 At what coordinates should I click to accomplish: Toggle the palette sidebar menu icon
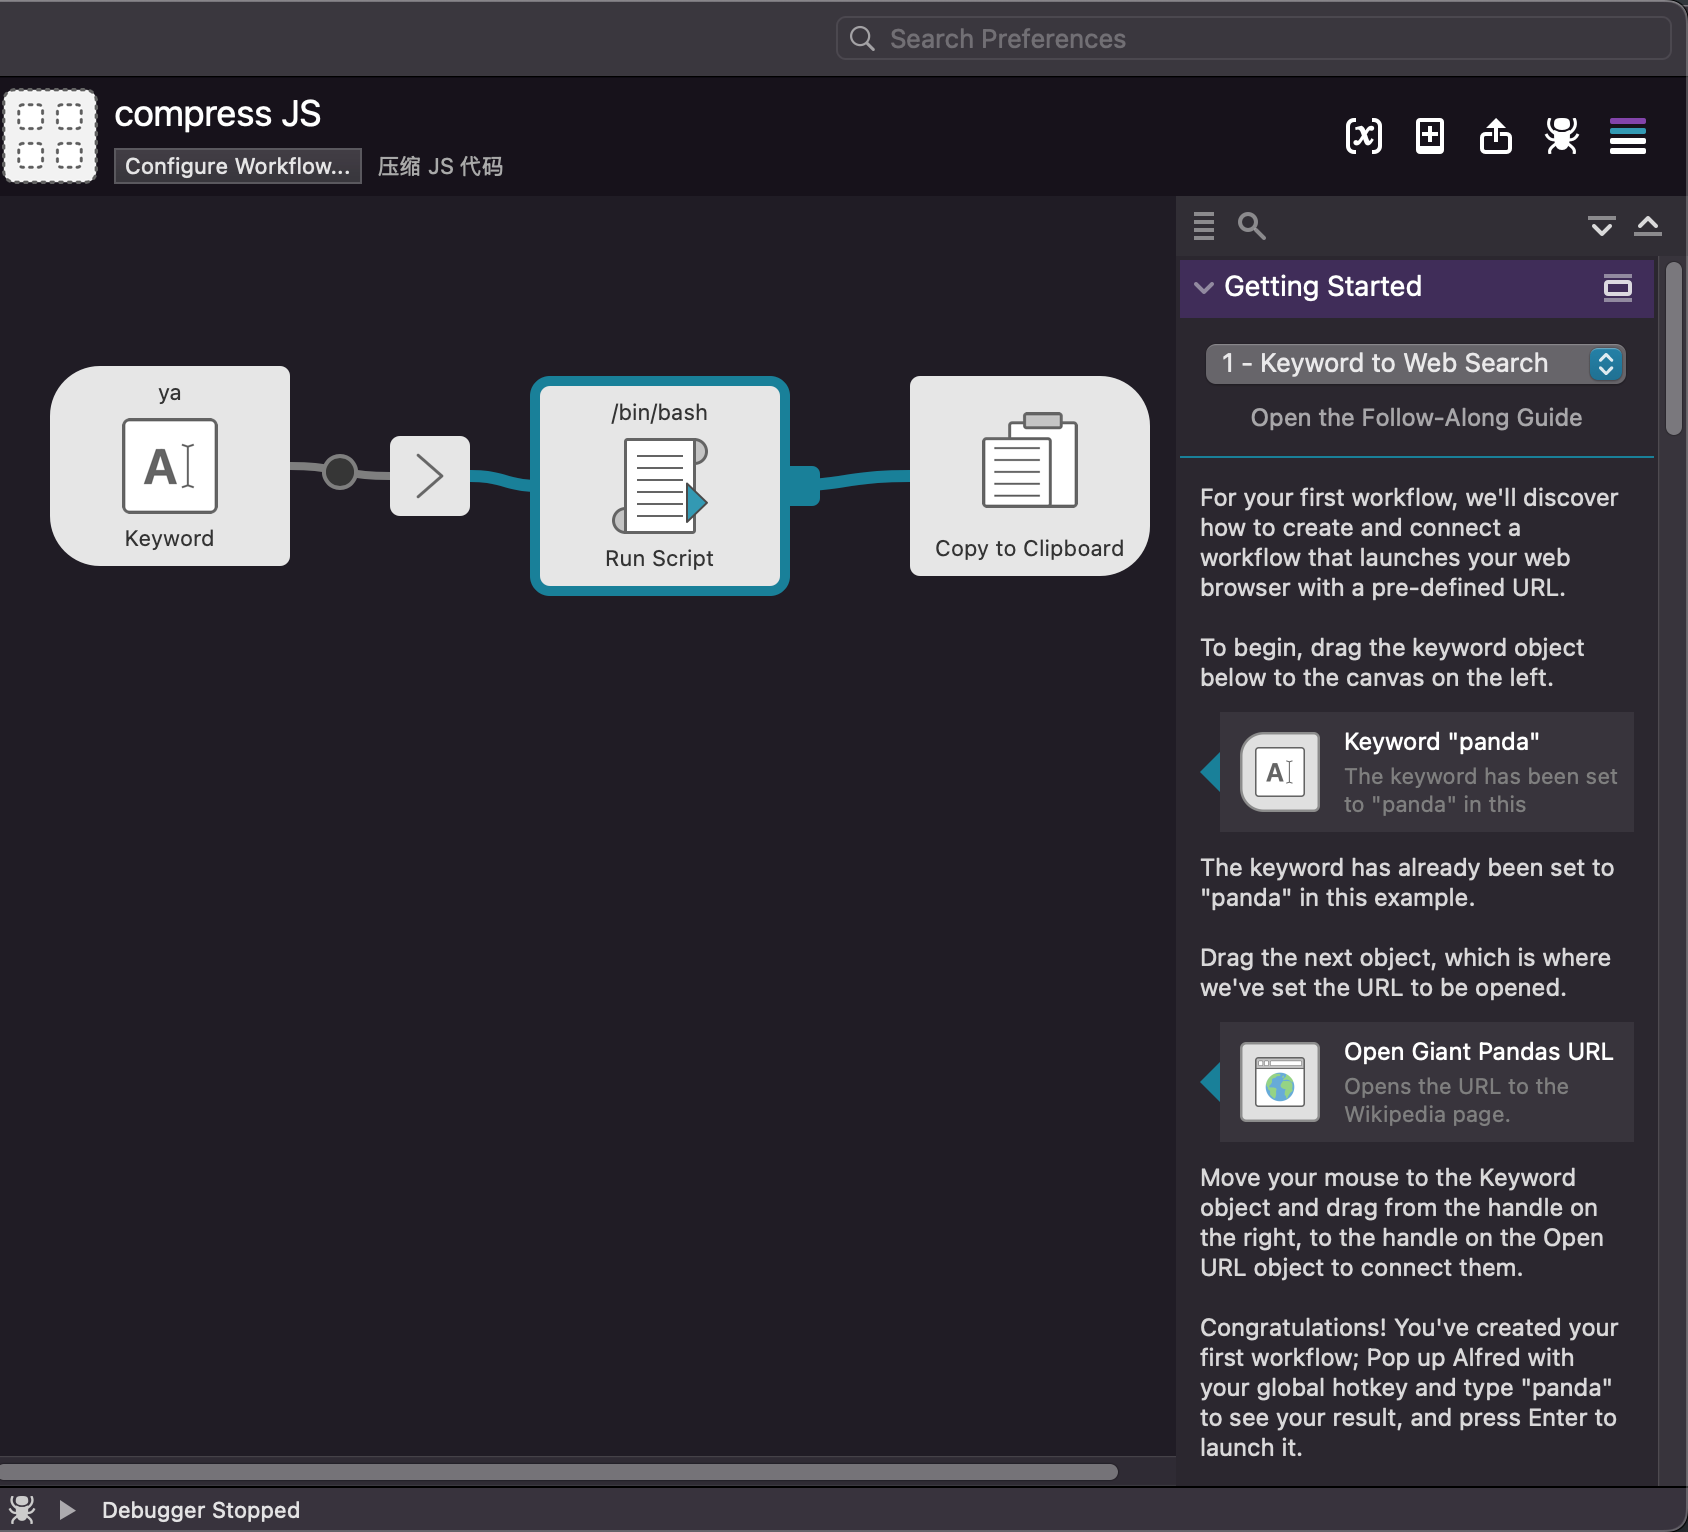tap(1627, 136)
